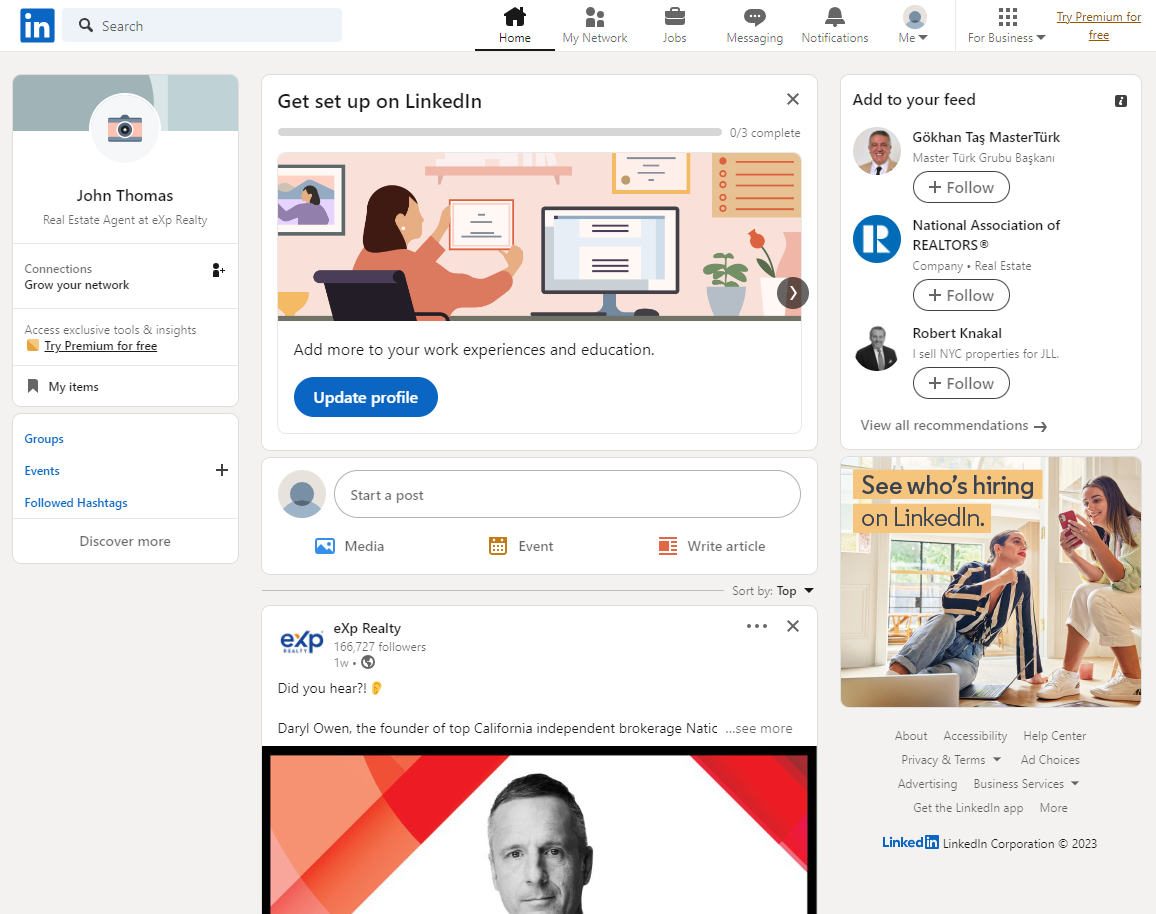Click the Jobs briefcase icon
Screen dimensions: 1156x914
click(675, 18)
